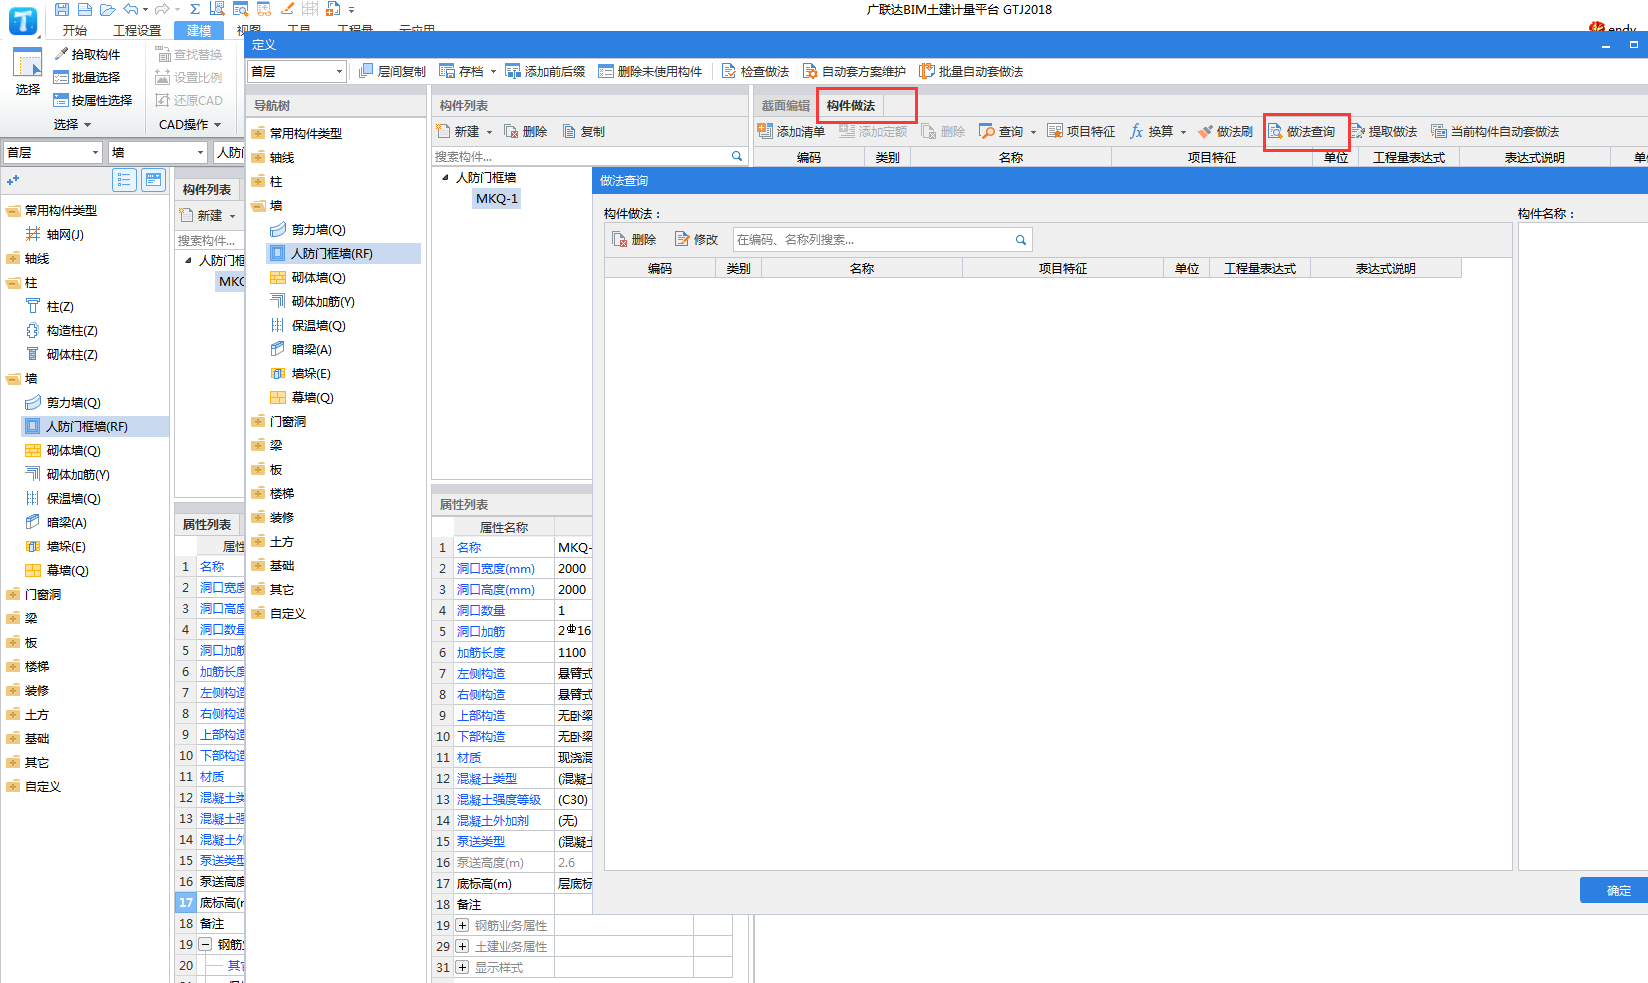Click the magnifier in 搜索构件 box
1648x983 pixels.
[x=737, y=156]
